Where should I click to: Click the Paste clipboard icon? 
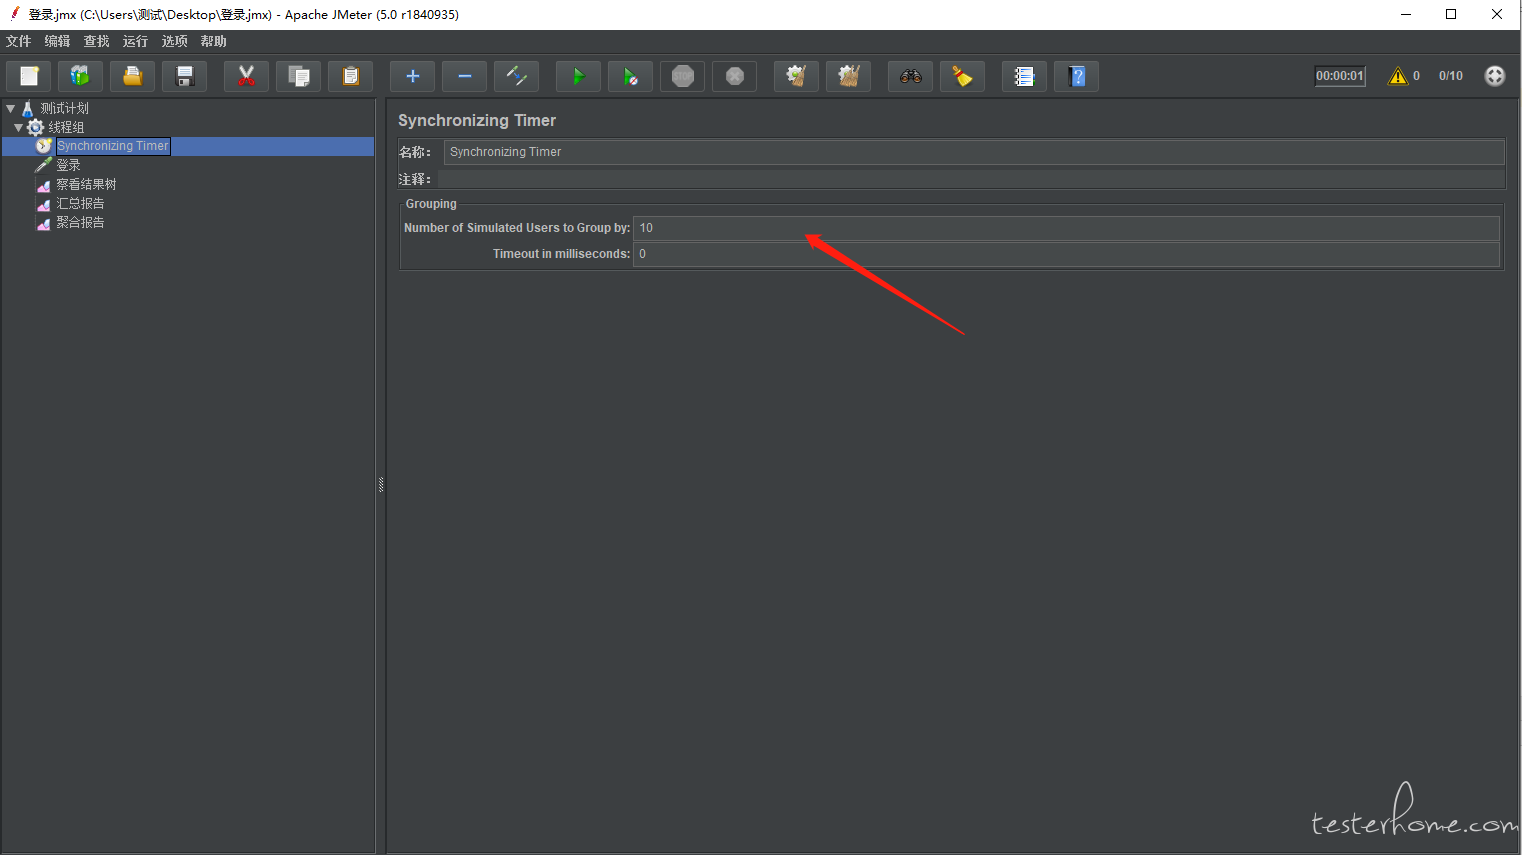coord(350,76)
